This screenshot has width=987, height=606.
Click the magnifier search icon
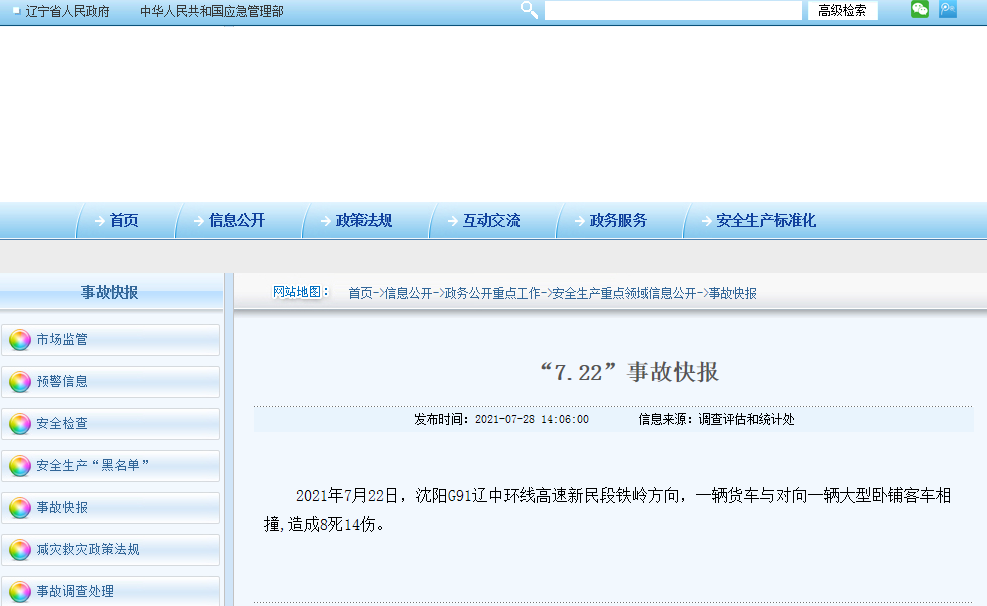[529, 10]
